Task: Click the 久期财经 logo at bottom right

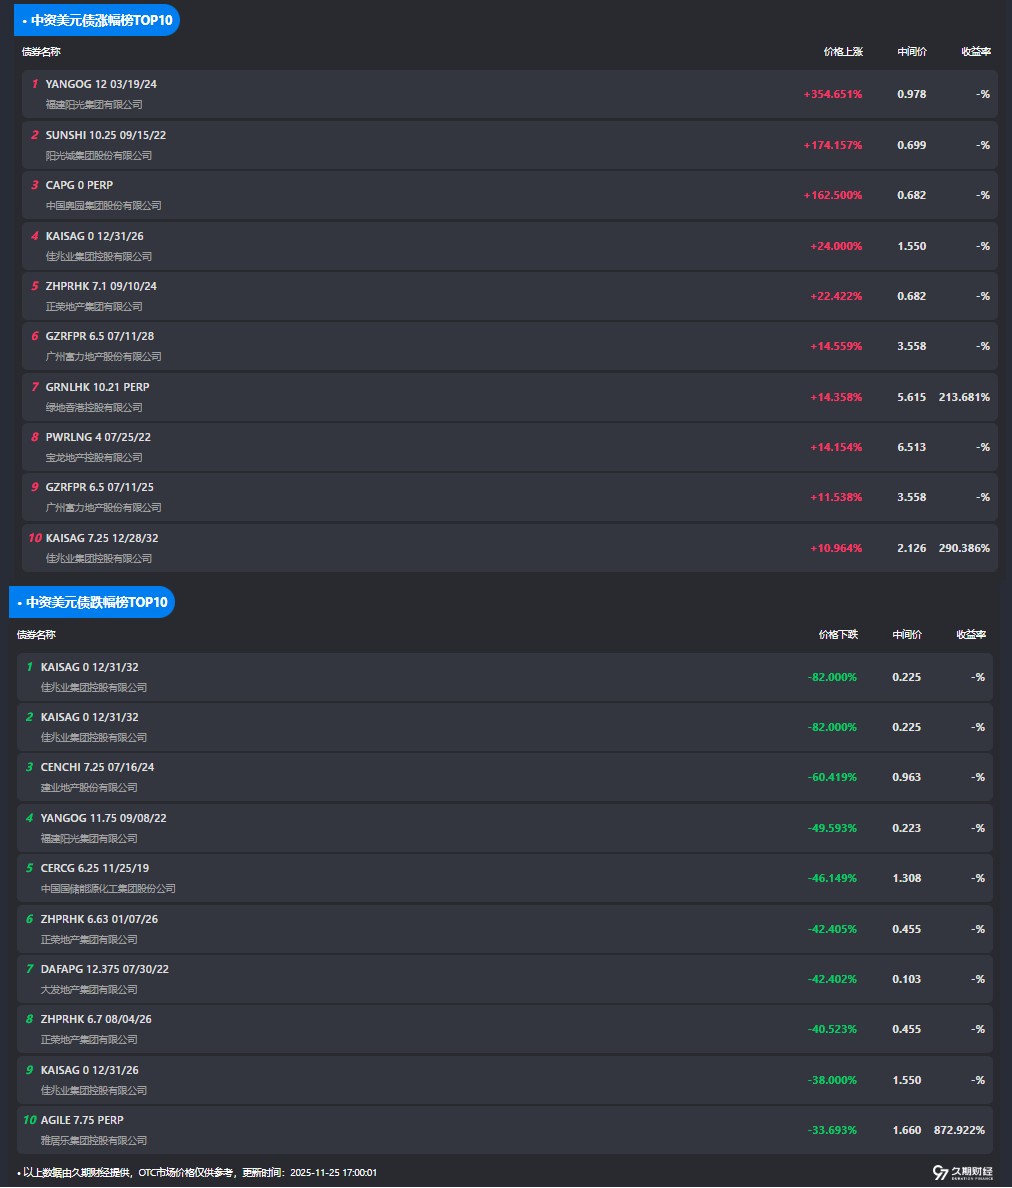Action: tap(962, 1172)
